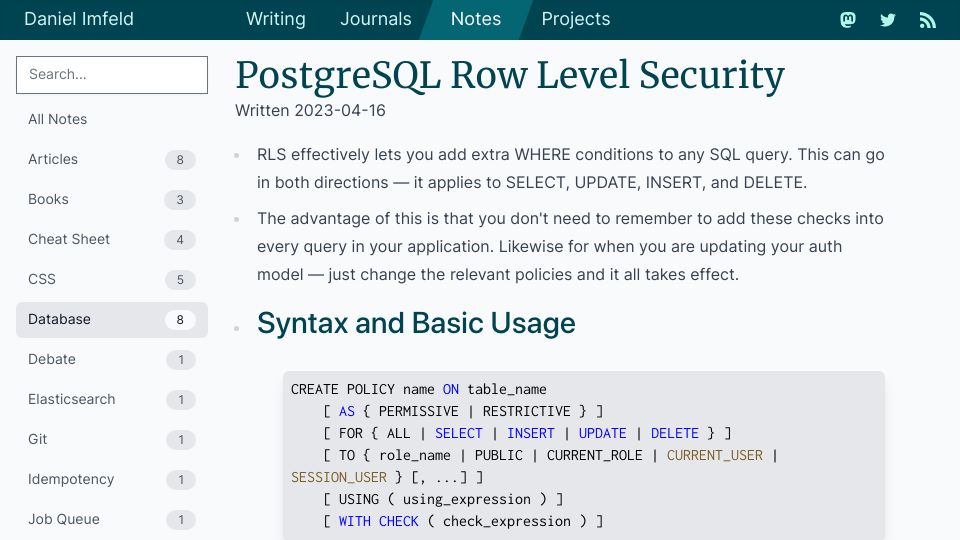Open the Journals section
This screenshot has width=960, height=540.
(x=376, y=19)
